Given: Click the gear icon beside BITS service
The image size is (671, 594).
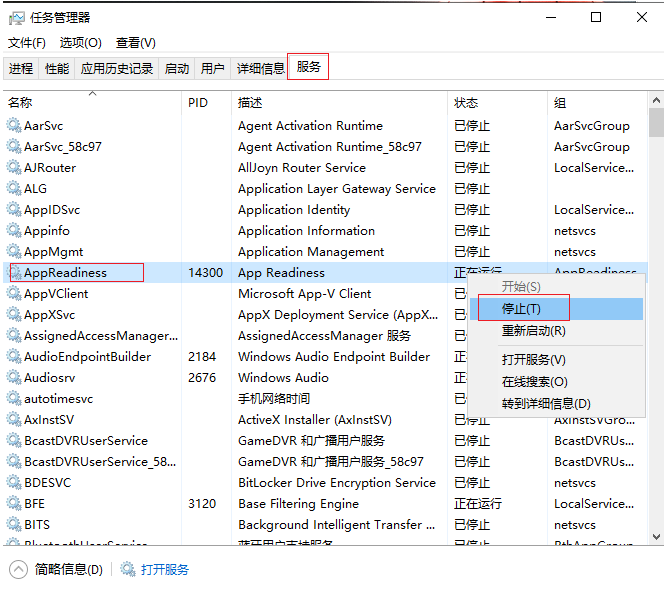Looking at the screenshot, I should point(14,525).
